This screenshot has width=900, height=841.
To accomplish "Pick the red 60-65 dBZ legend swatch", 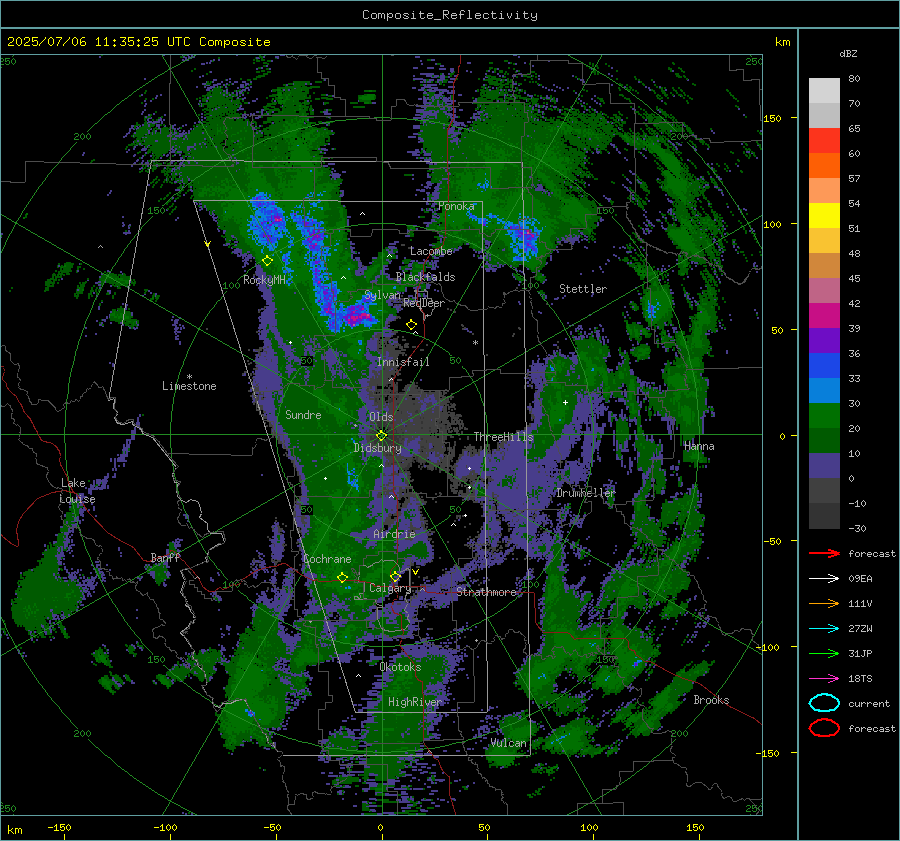I will click(824, 141).
